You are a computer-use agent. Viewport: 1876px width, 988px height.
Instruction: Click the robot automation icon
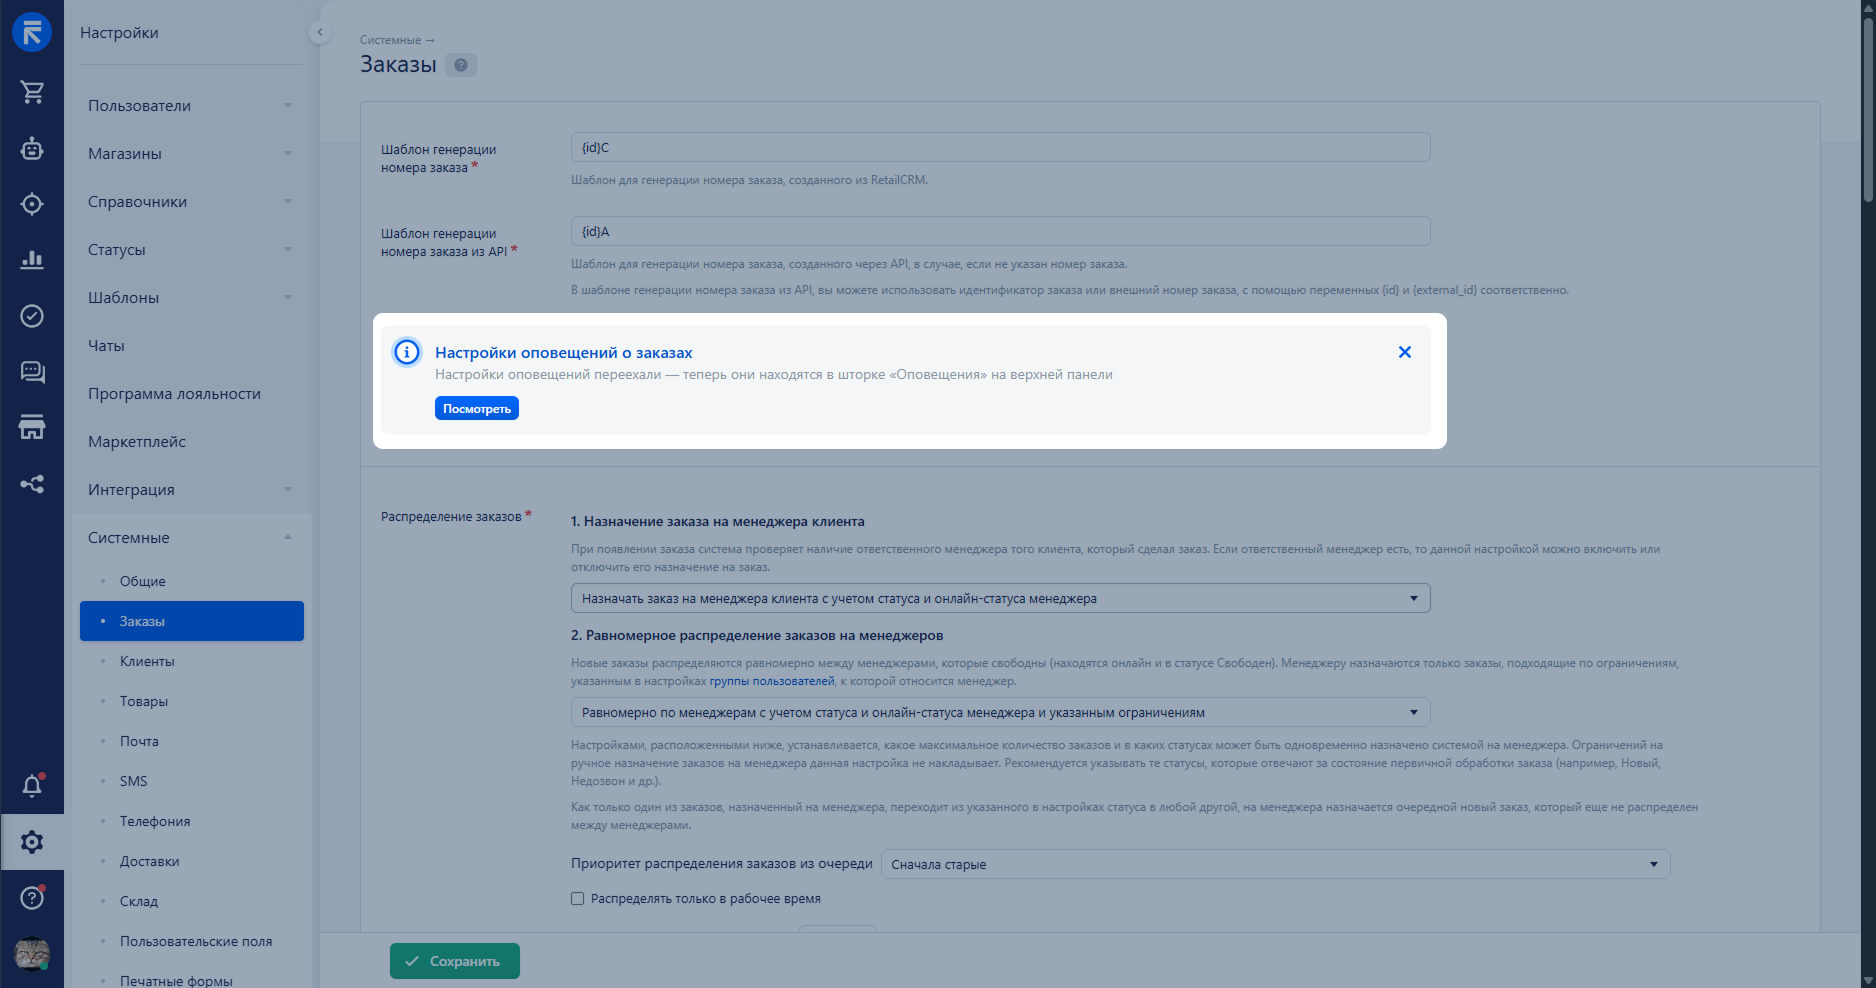tap(32, 149)
